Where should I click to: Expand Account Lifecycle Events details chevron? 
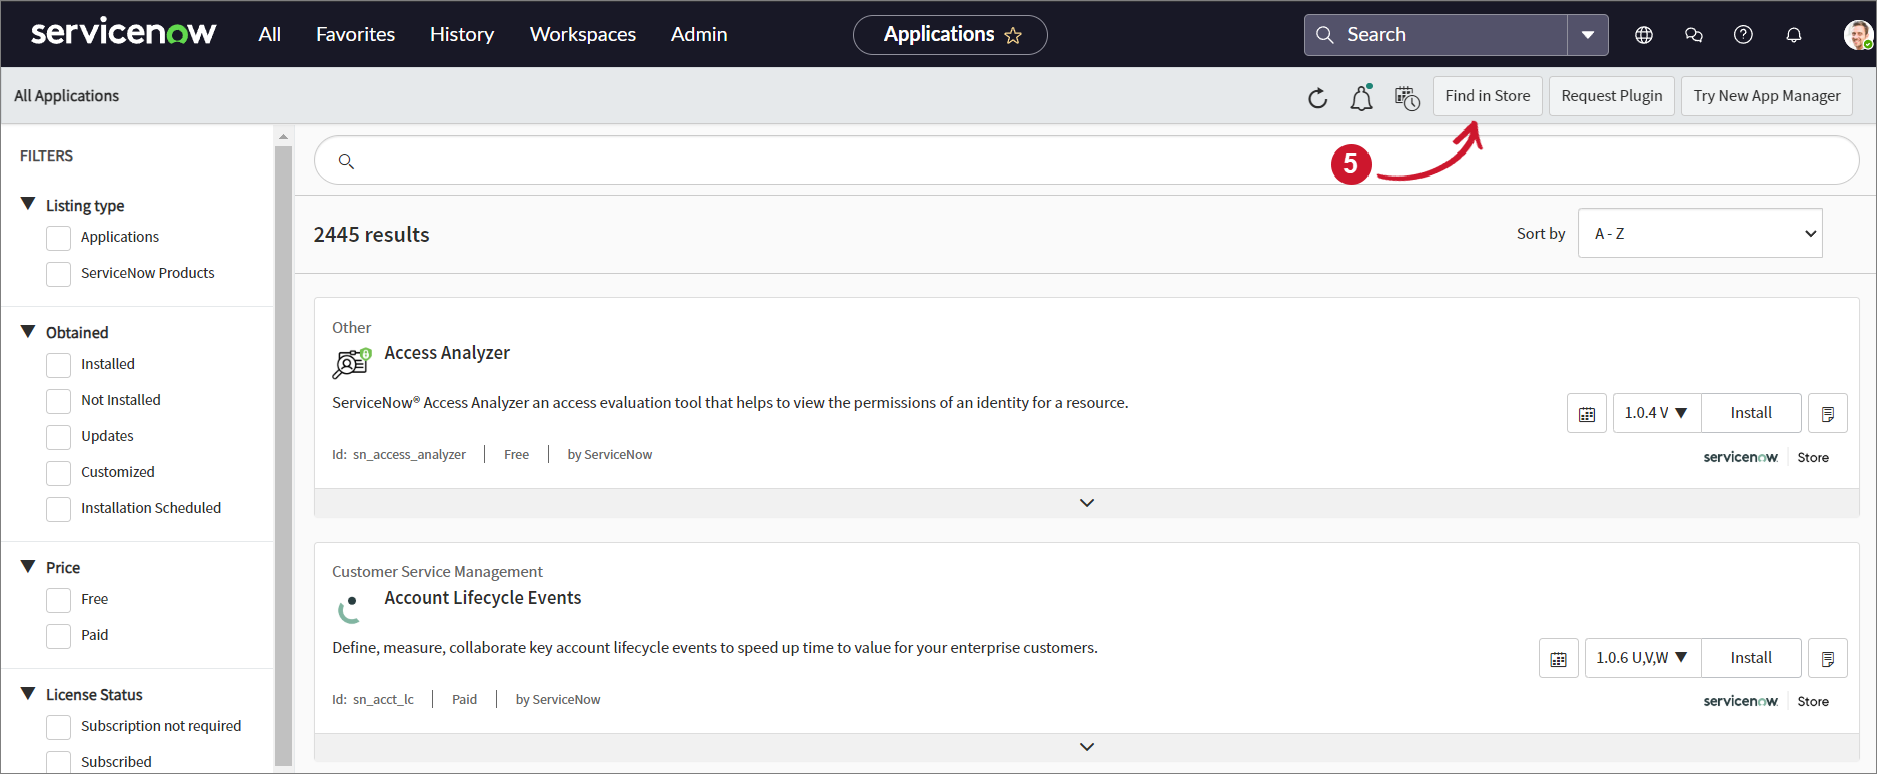(1087, 747)
